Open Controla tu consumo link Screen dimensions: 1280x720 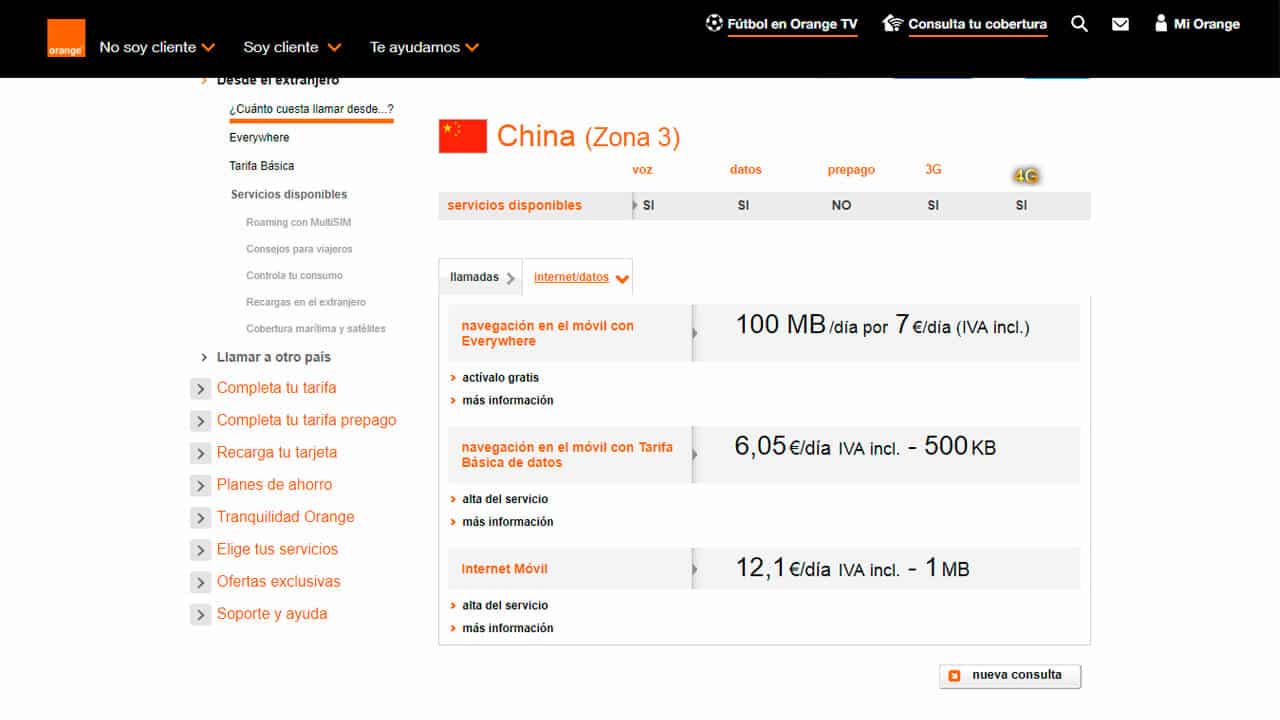(294, 275)
